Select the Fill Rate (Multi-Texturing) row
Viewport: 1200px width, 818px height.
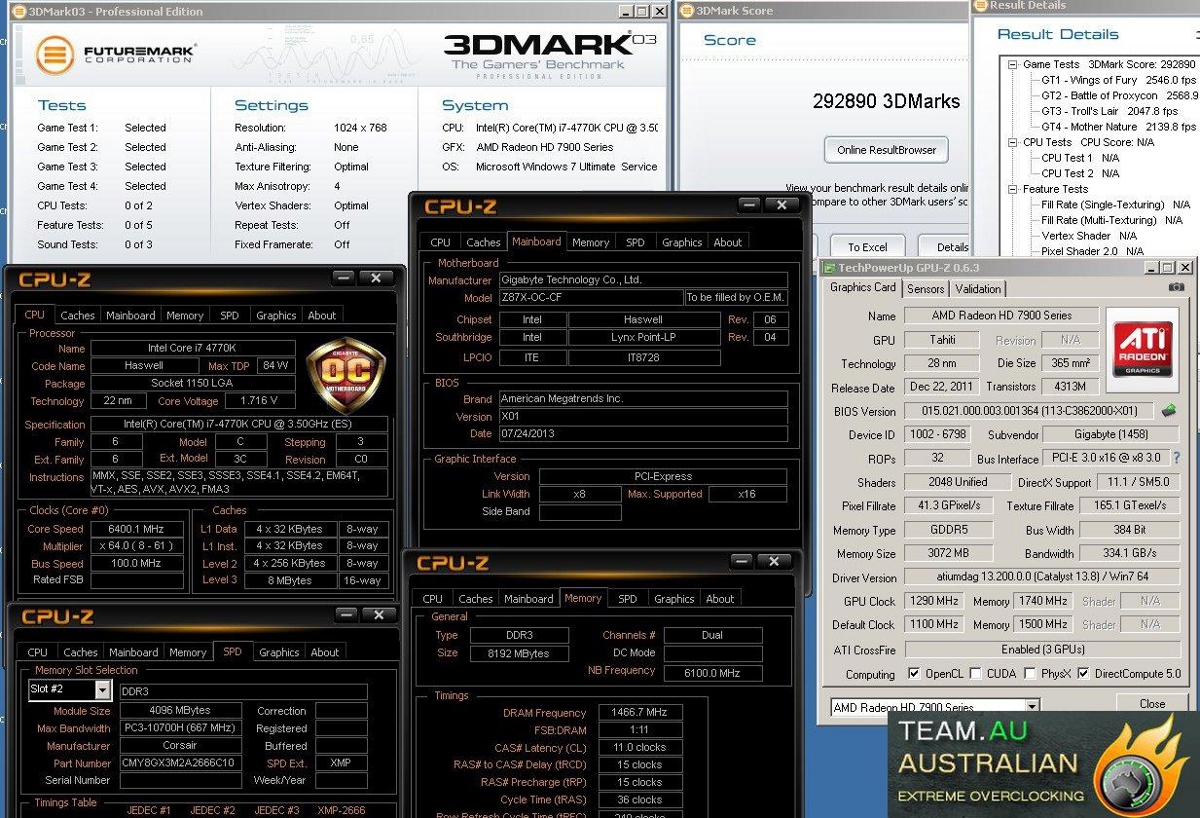tap(1111, 220)
